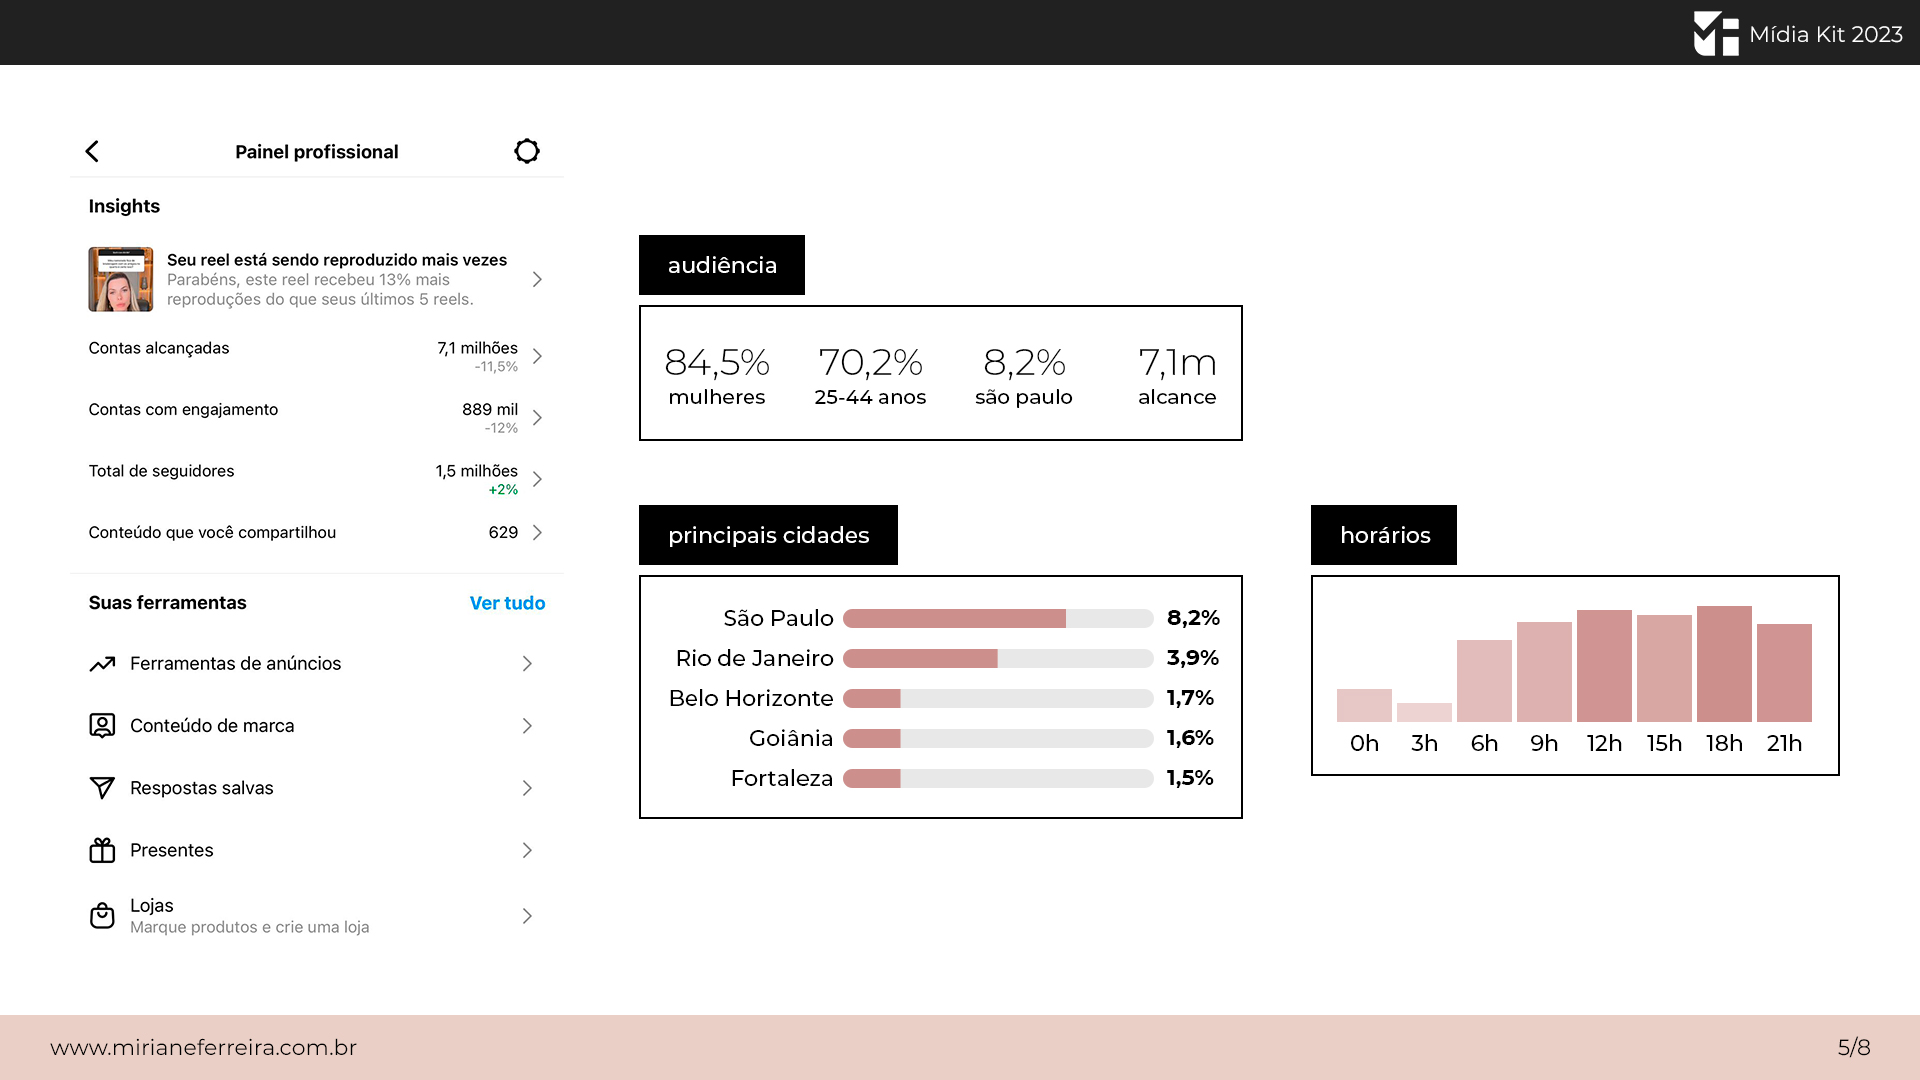Click the Lojas shopping bag icon

[x=102, y=915]
